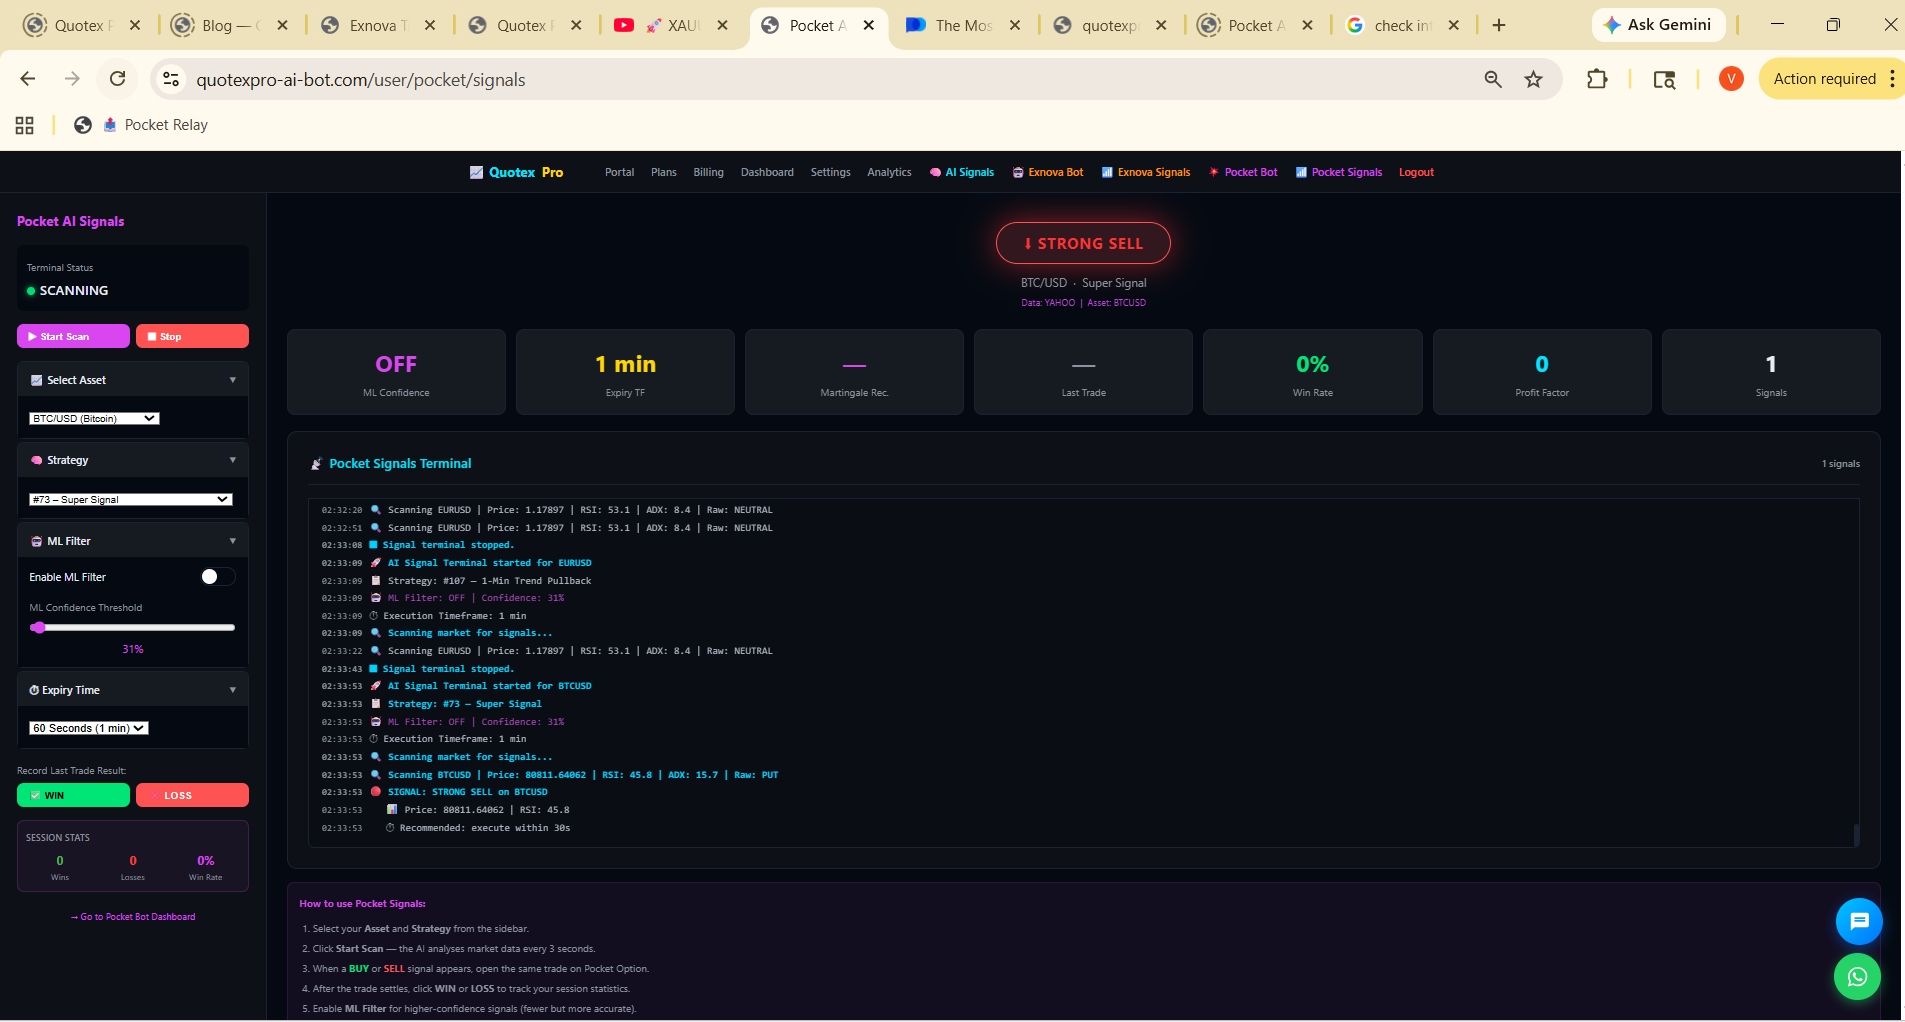Screen dimensions: 1905x1022
Task: Click the Start Scan button
Action: click(73, 336)
